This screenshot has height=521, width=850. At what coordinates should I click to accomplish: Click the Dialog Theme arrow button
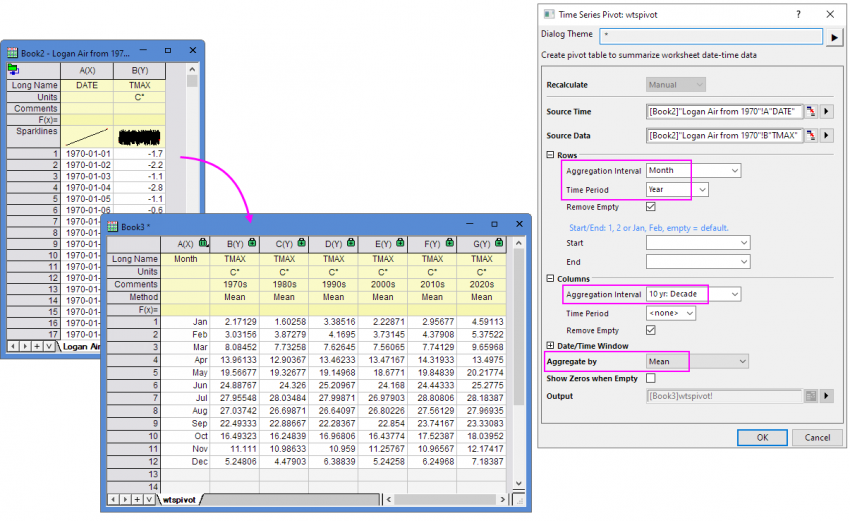coord(834,38)
